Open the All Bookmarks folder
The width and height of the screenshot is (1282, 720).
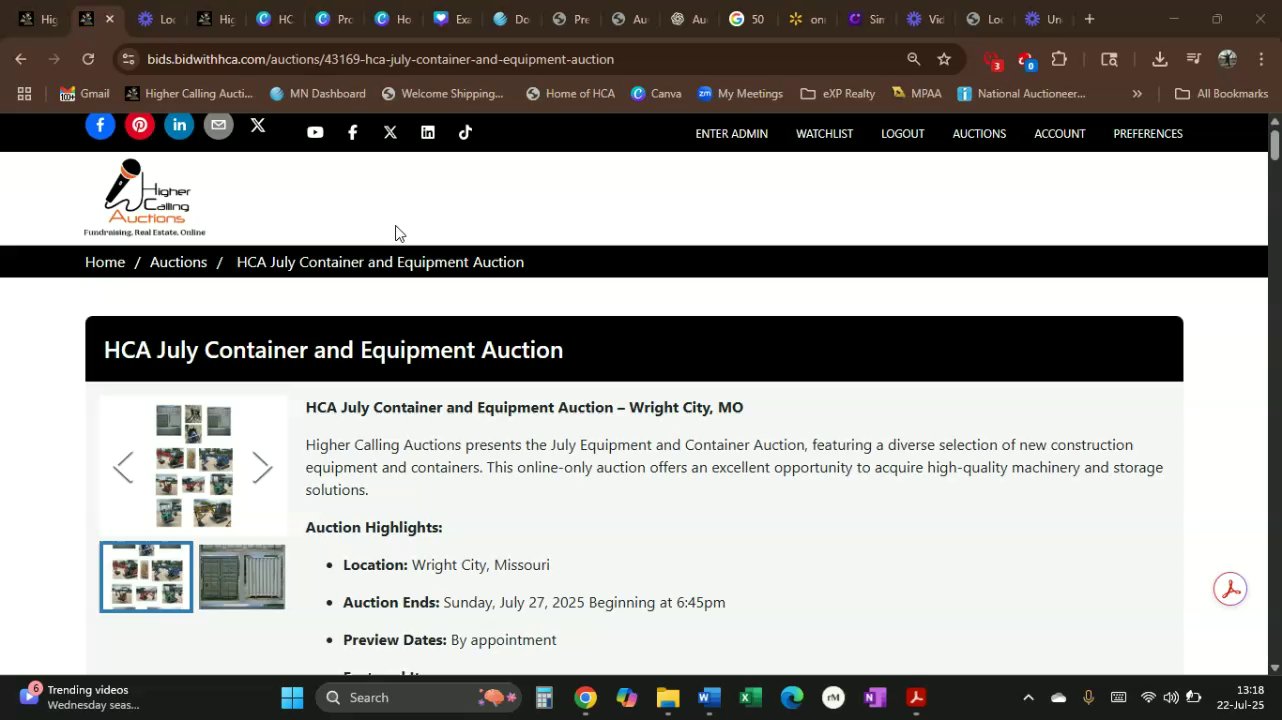[x=1221, y=93]
